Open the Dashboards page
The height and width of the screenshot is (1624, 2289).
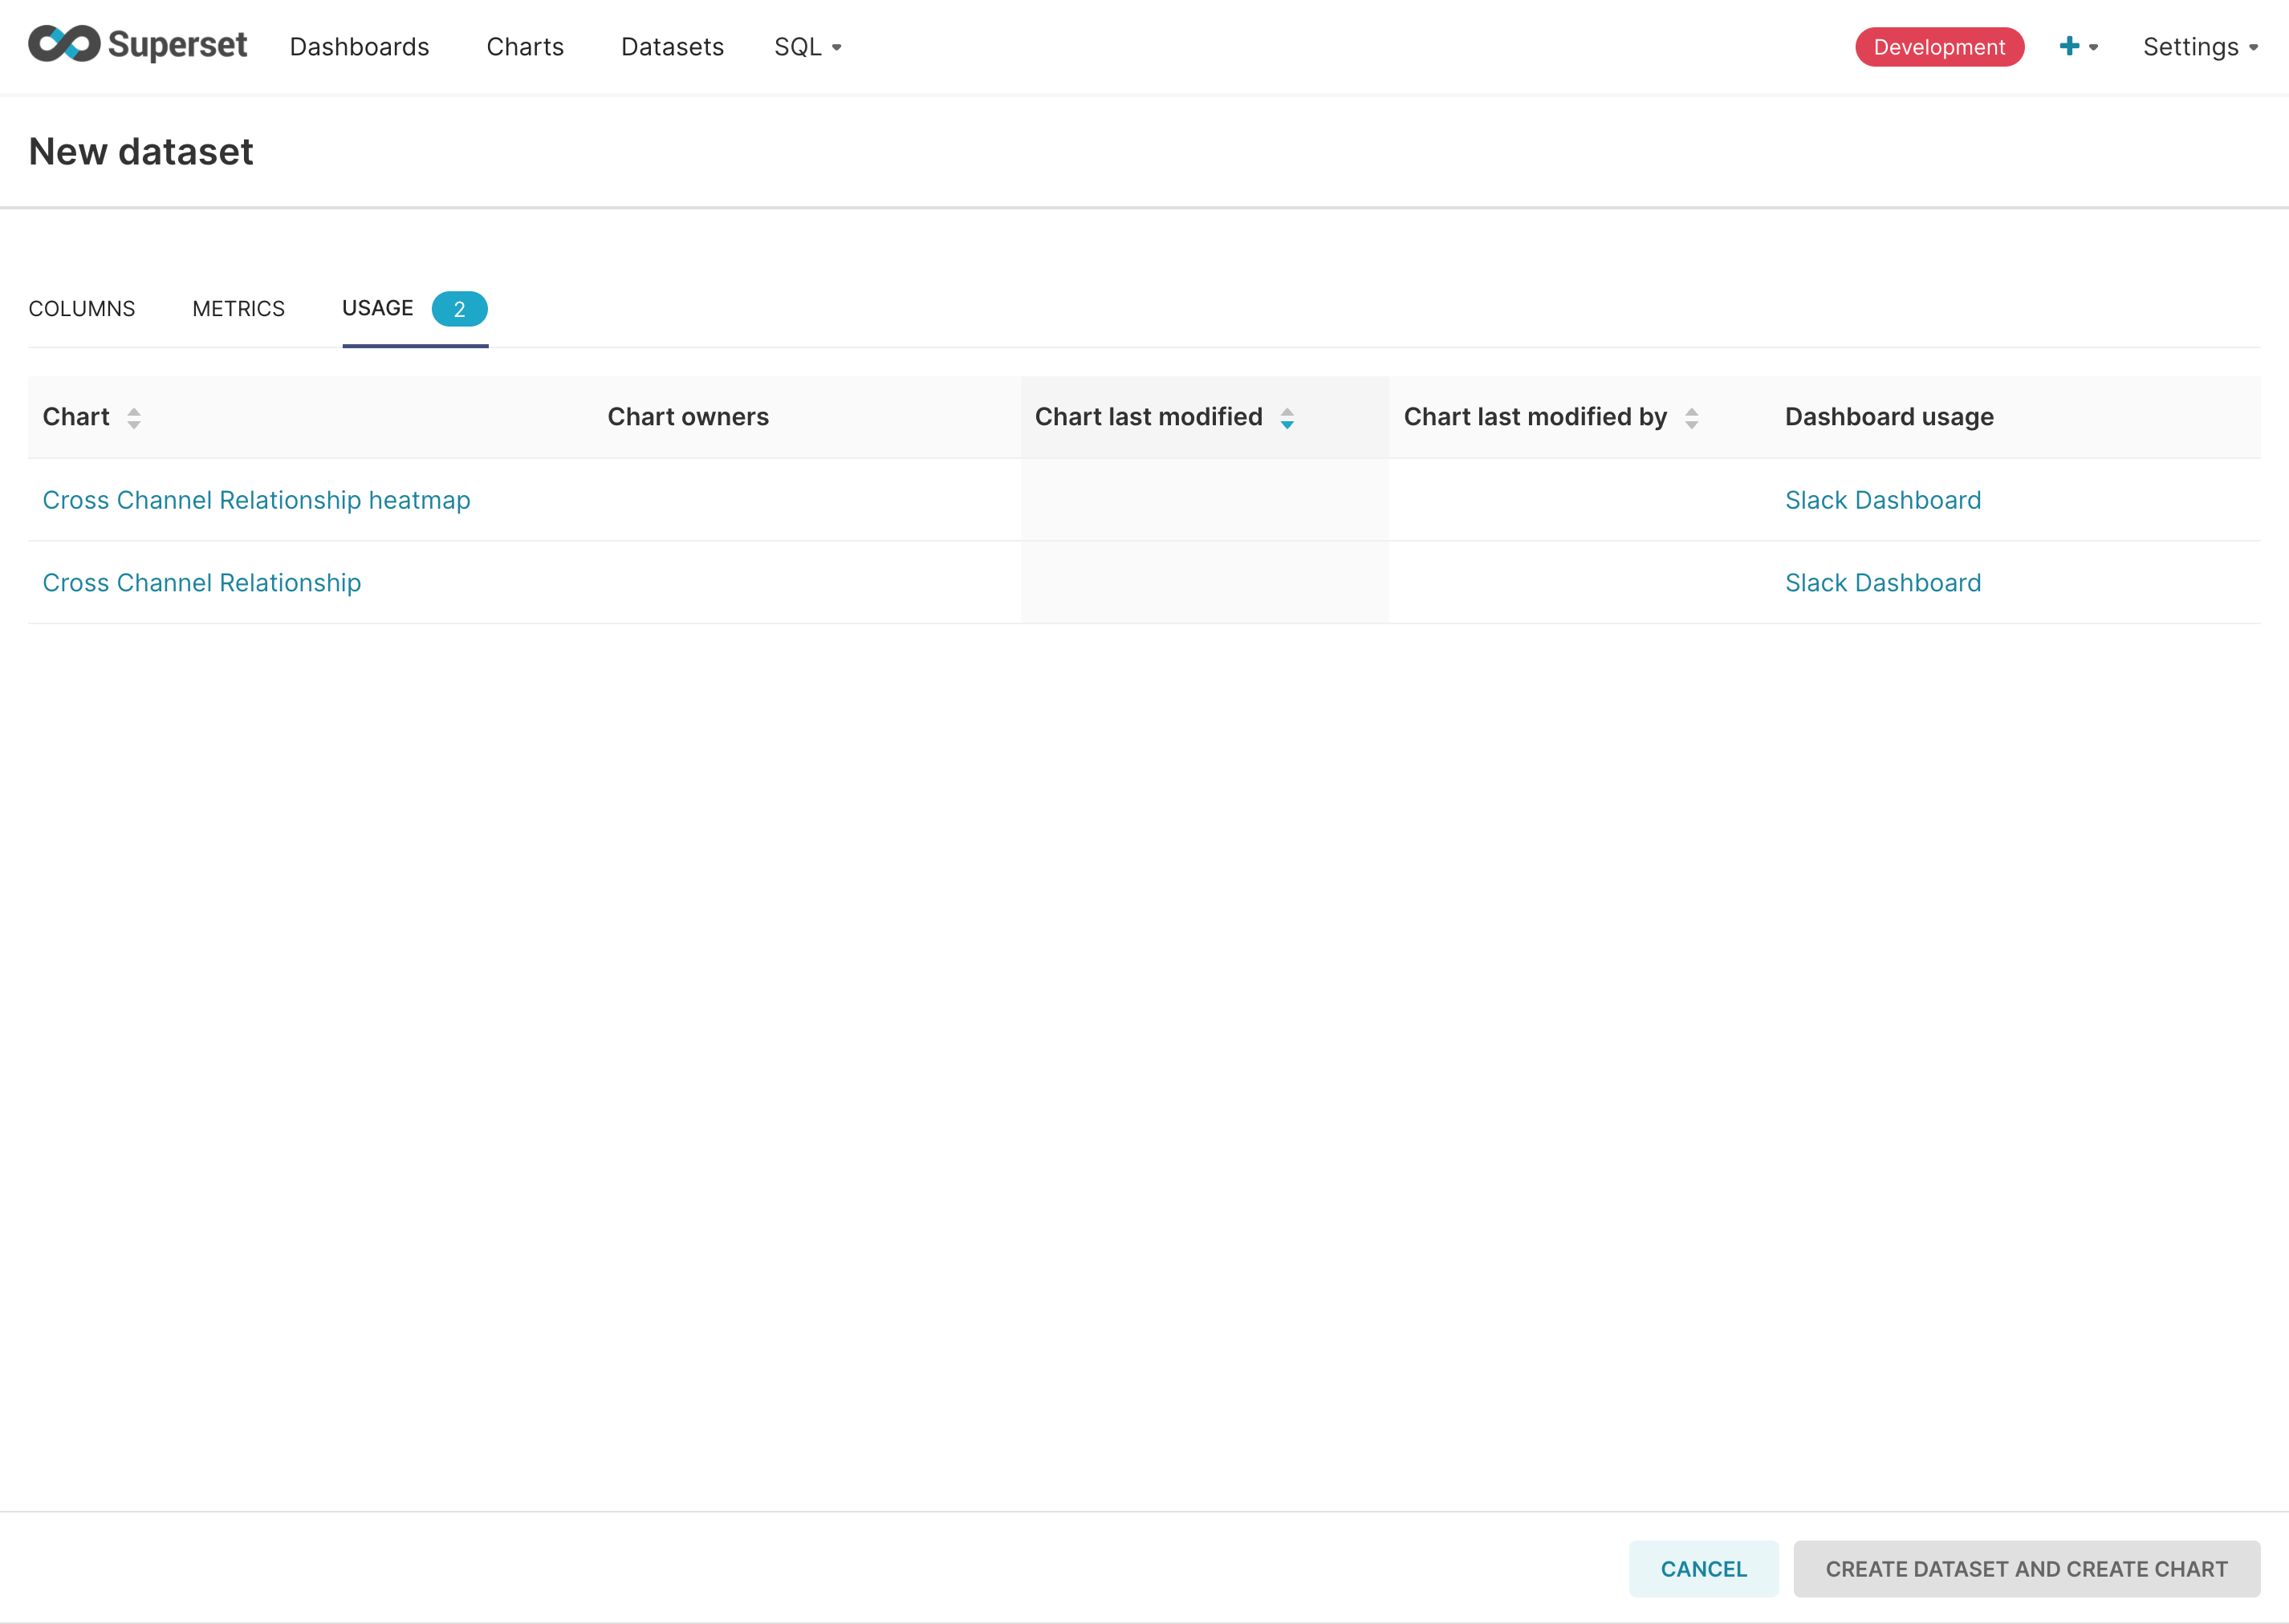(x=359, y=46)
